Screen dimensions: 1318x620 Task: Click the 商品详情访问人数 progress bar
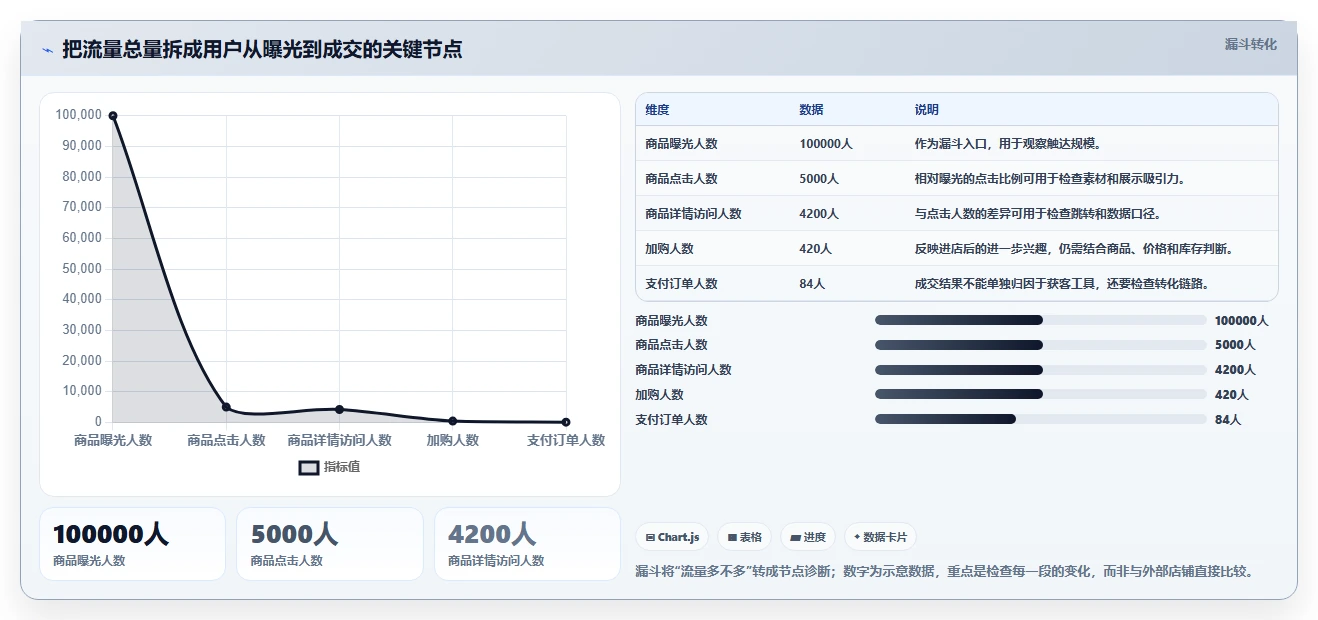pos(1040,370)
